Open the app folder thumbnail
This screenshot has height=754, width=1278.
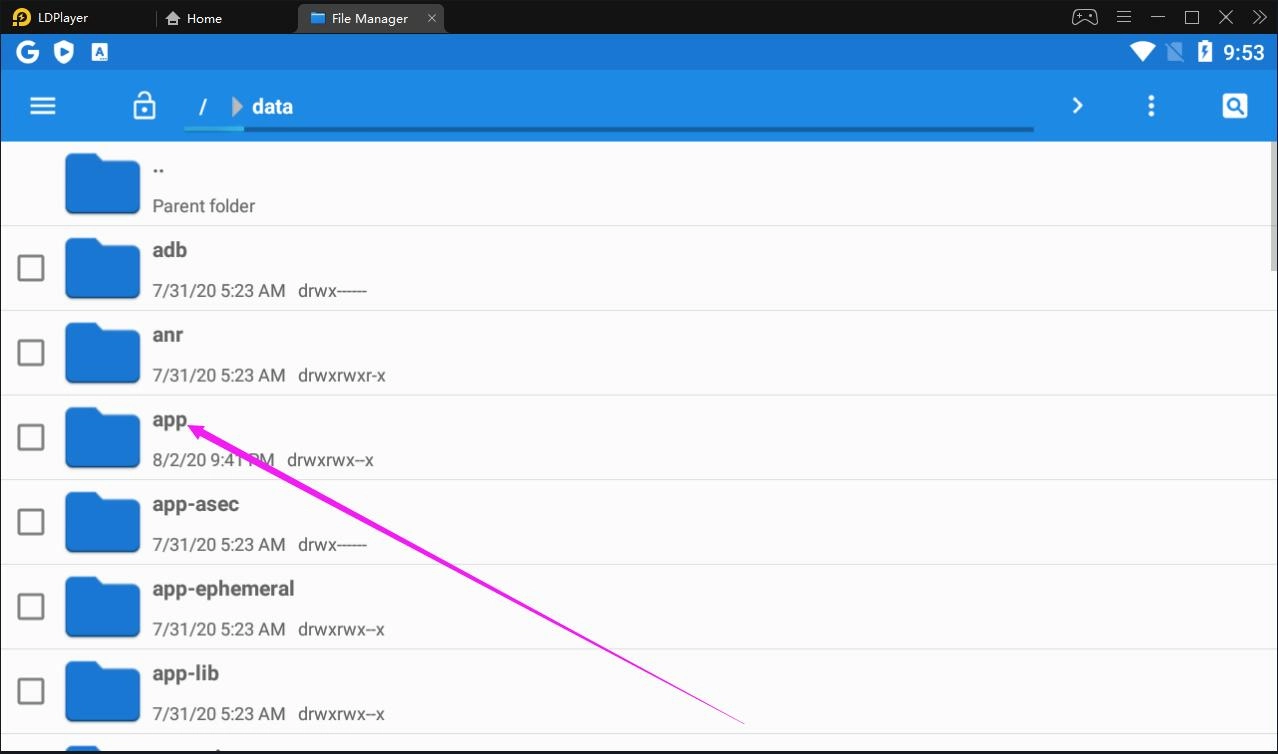pyautogui.click(x=101, y=437)
